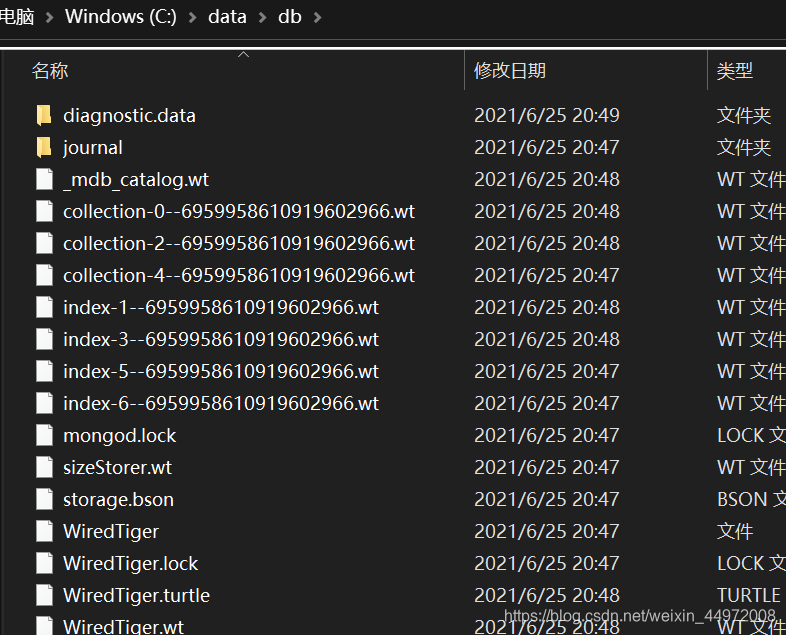The width and height of the screenshot is (786, 635).
Task: Click index-1--6959958610919602966.wt name
Action: 221,307
